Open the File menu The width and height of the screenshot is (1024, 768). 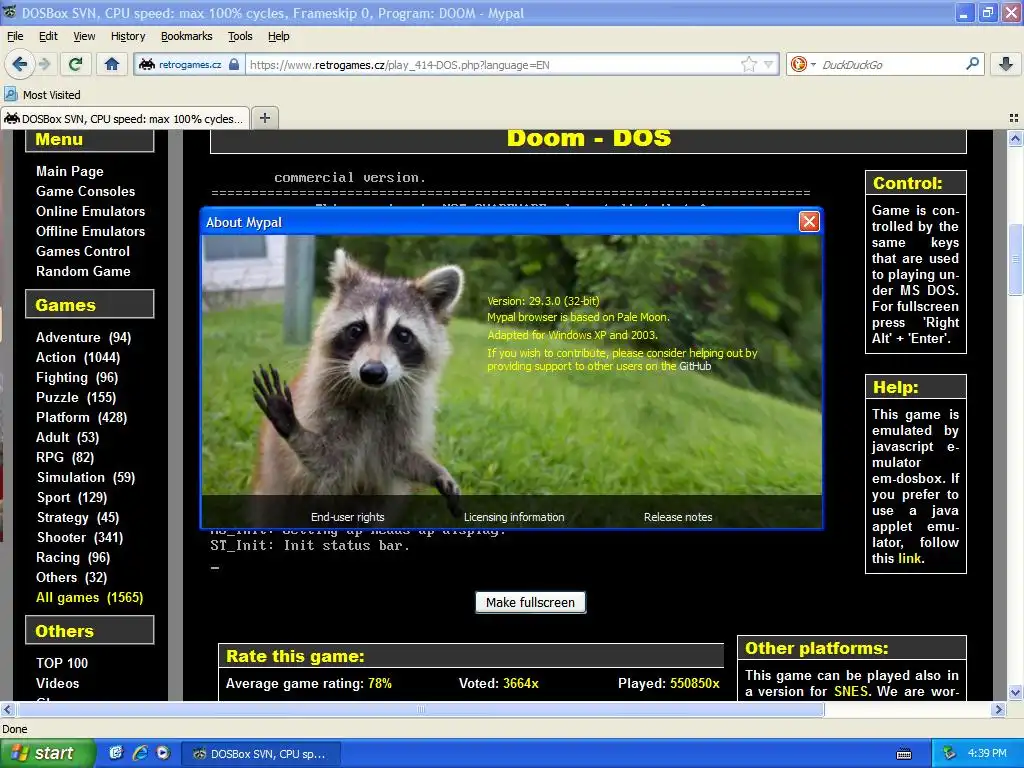click(x=15, y=36)
